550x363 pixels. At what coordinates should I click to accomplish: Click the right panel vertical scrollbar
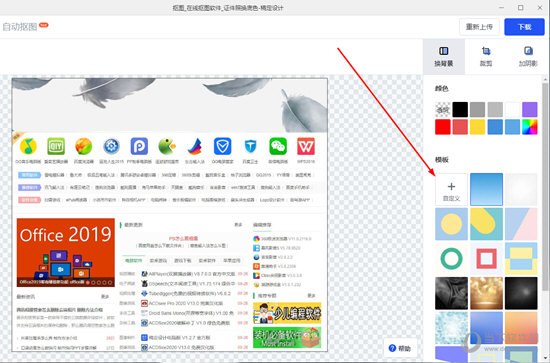[545, 186]
